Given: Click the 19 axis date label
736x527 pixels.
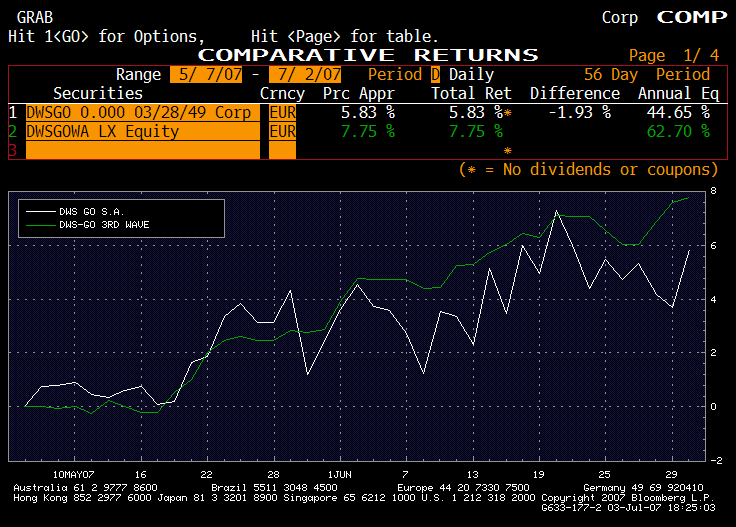Looking at the screenshot, I should click(x=538, y=474).
